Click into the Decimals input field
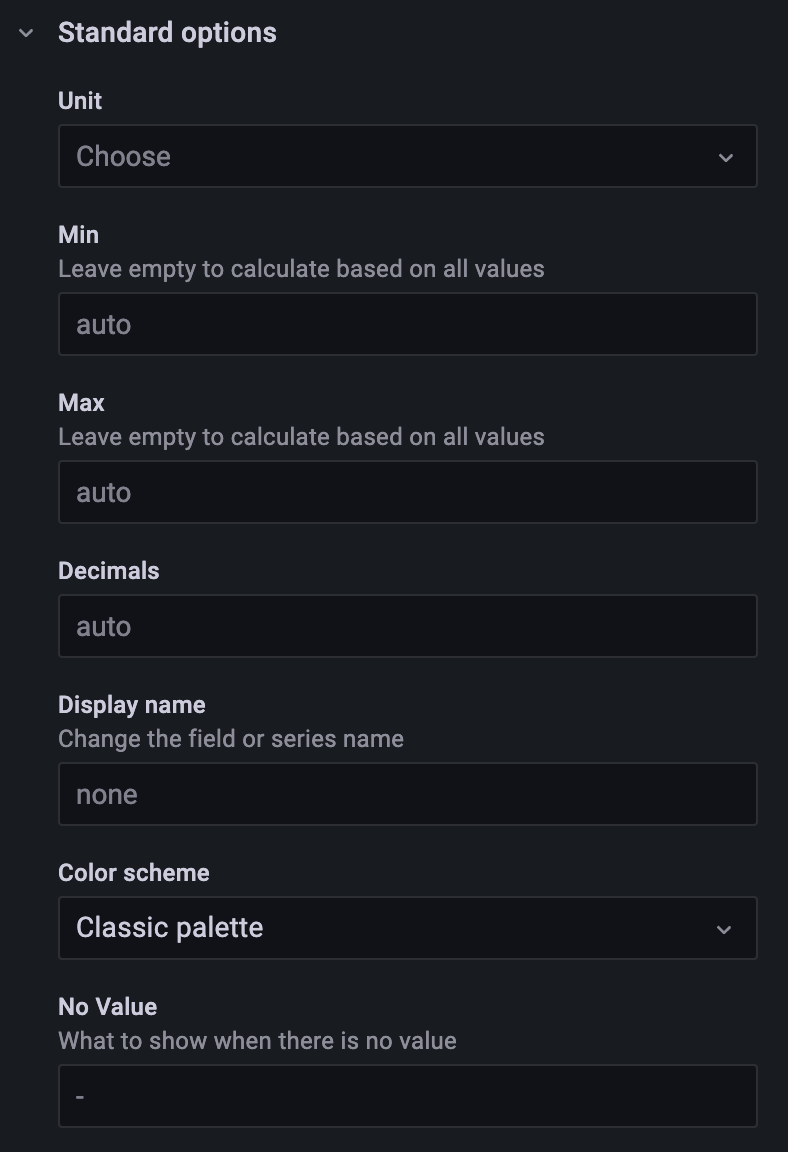This screenshot has height=1152, width=788. click(x=407, y=626)
